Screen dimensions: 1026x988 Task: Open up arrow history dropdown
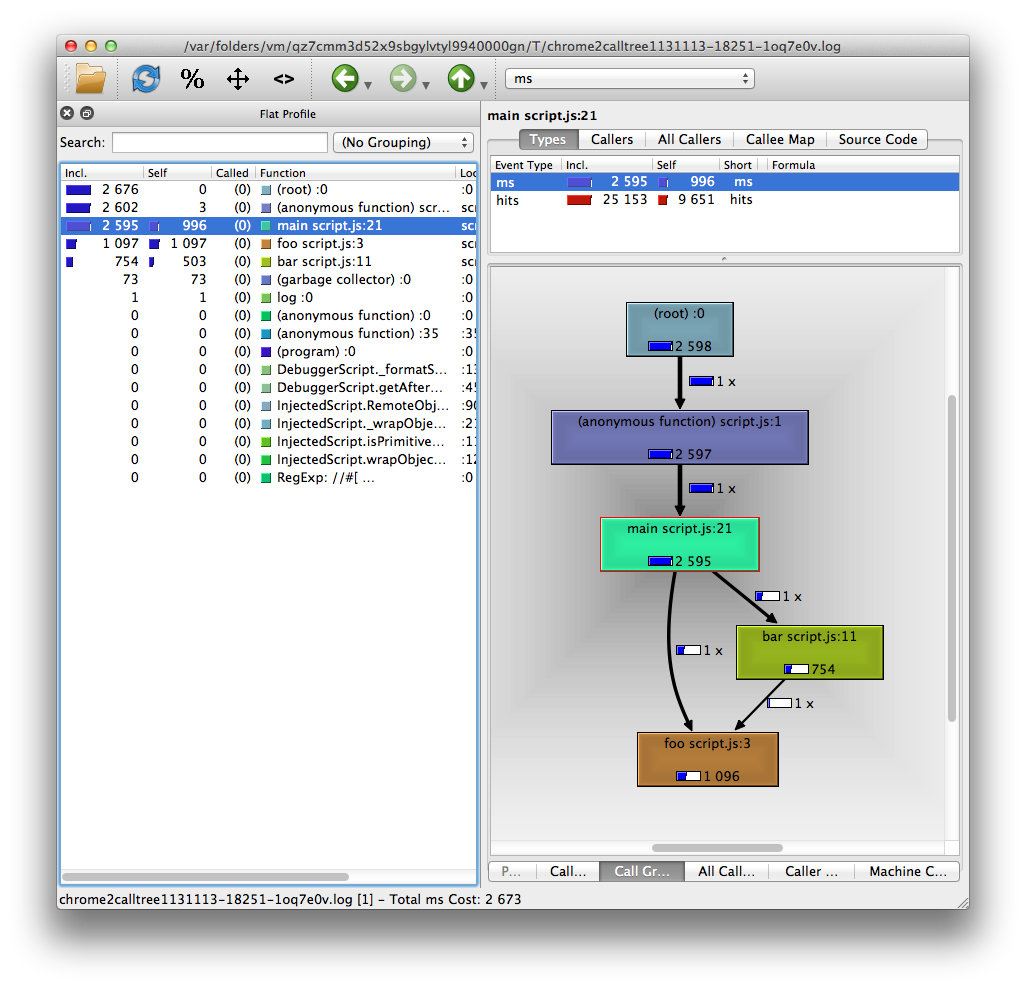(484, 85)
